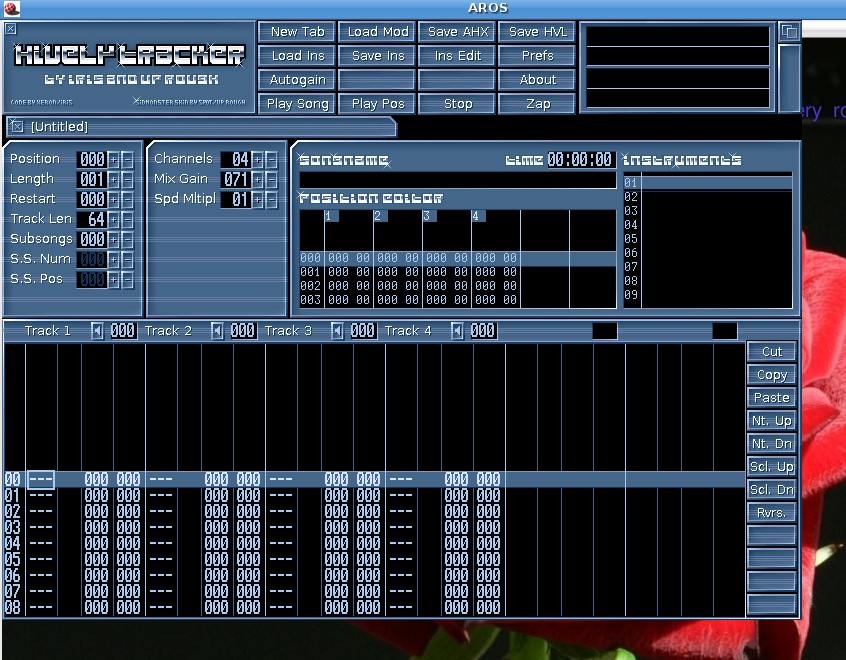846x660 pixels.
Task: Increase Channels count with plus
Action: click(x=258, y=160)
